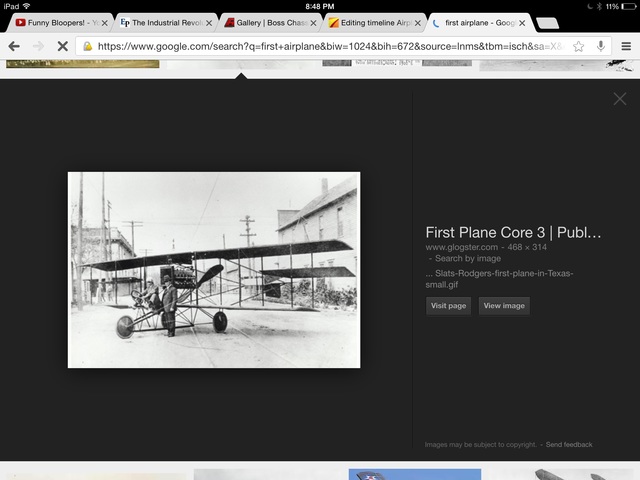
Task: Stop page loading with X button
Action: point(62,46)
